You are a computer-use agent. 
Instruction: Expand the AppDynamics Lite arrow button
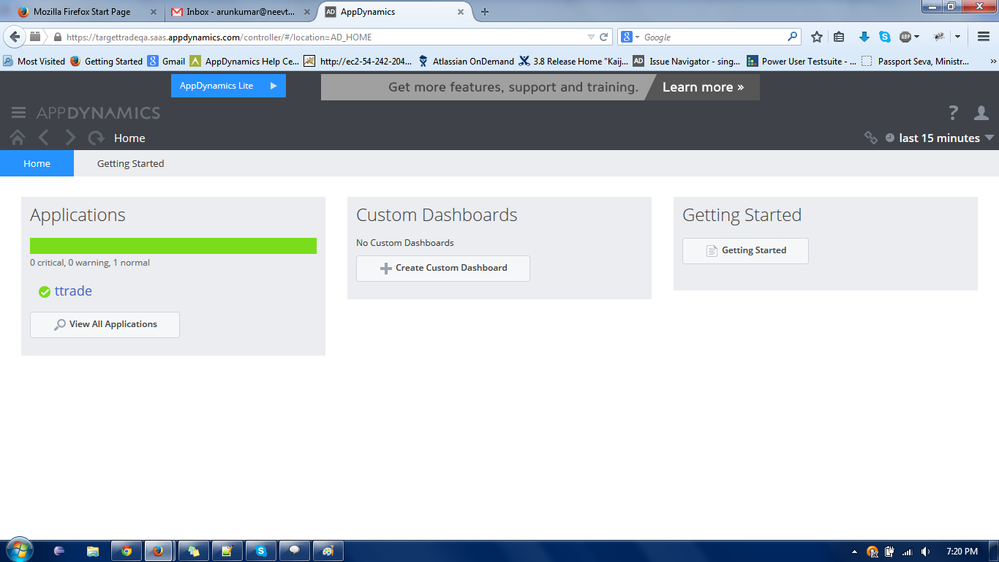[x=273, y=86]
